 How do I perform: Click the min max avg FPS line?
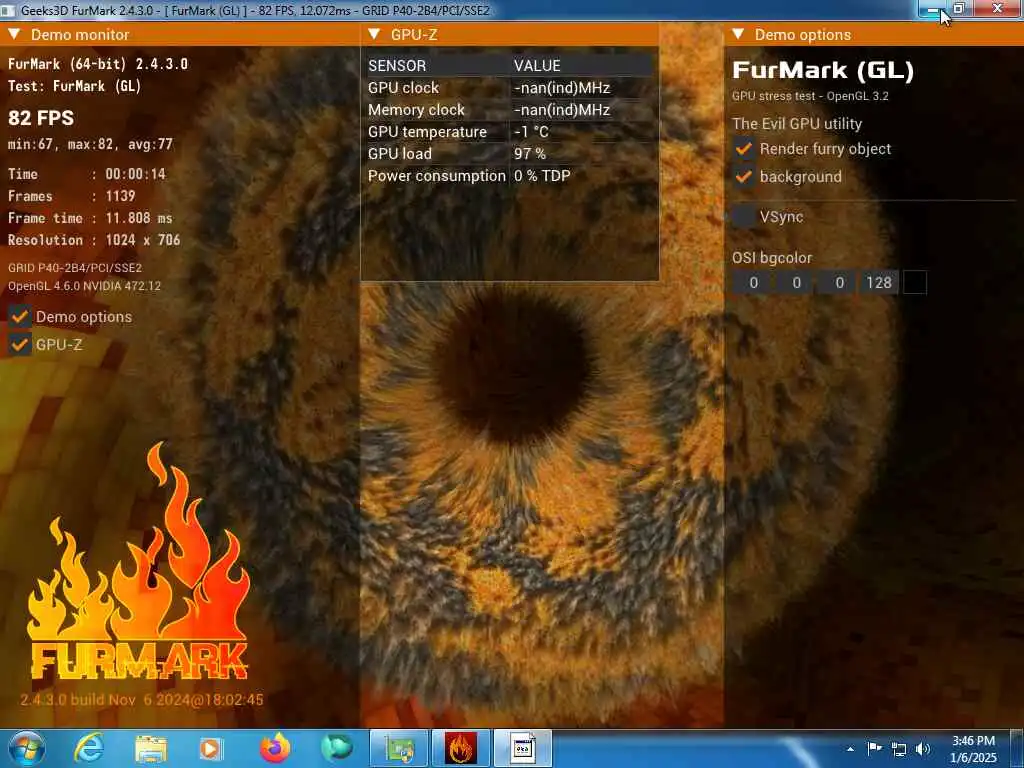[90, 144]
